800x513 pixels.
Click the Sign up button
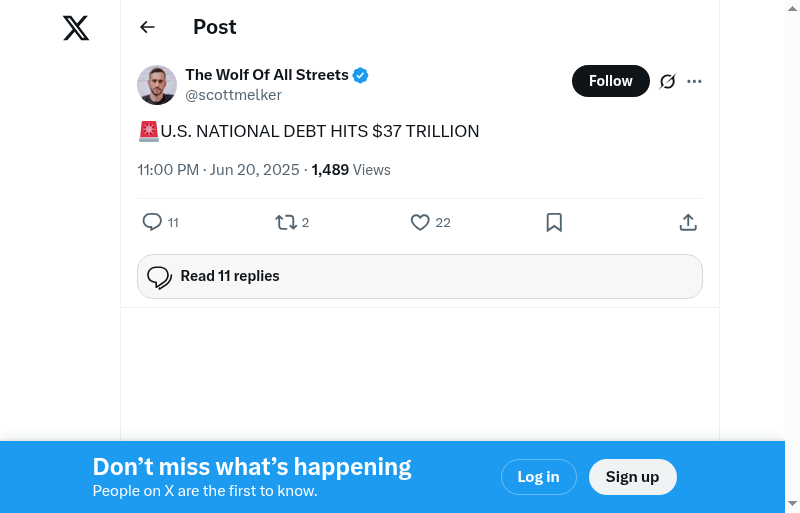click(x=632, y=477)
